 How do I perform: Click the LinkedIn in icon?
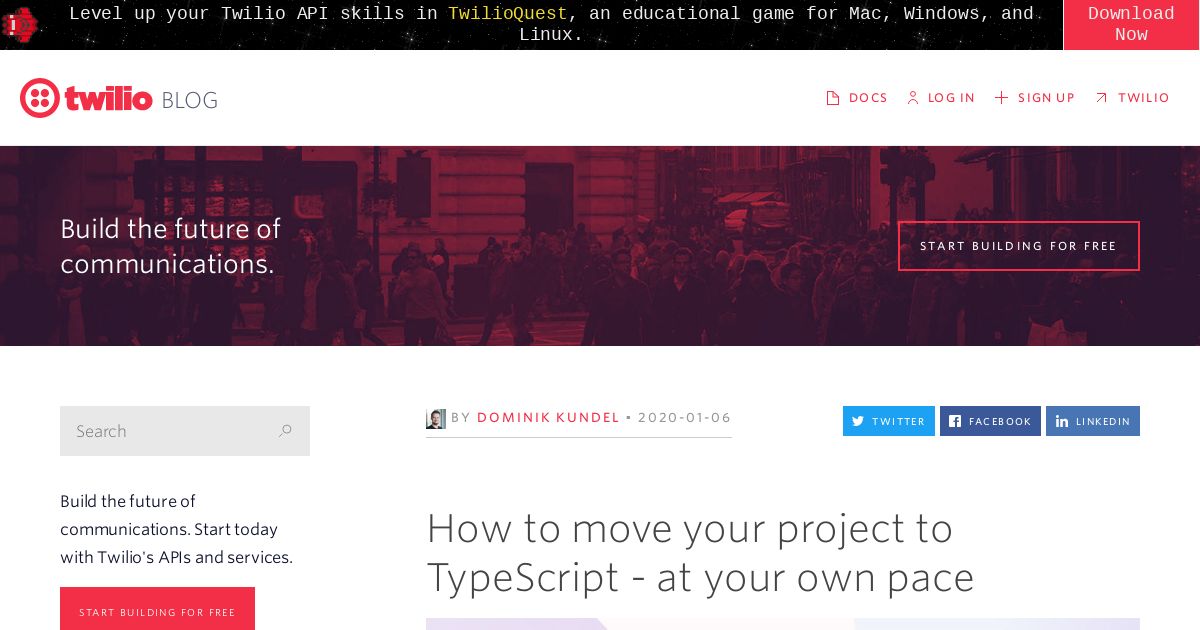pos(1062,421)
